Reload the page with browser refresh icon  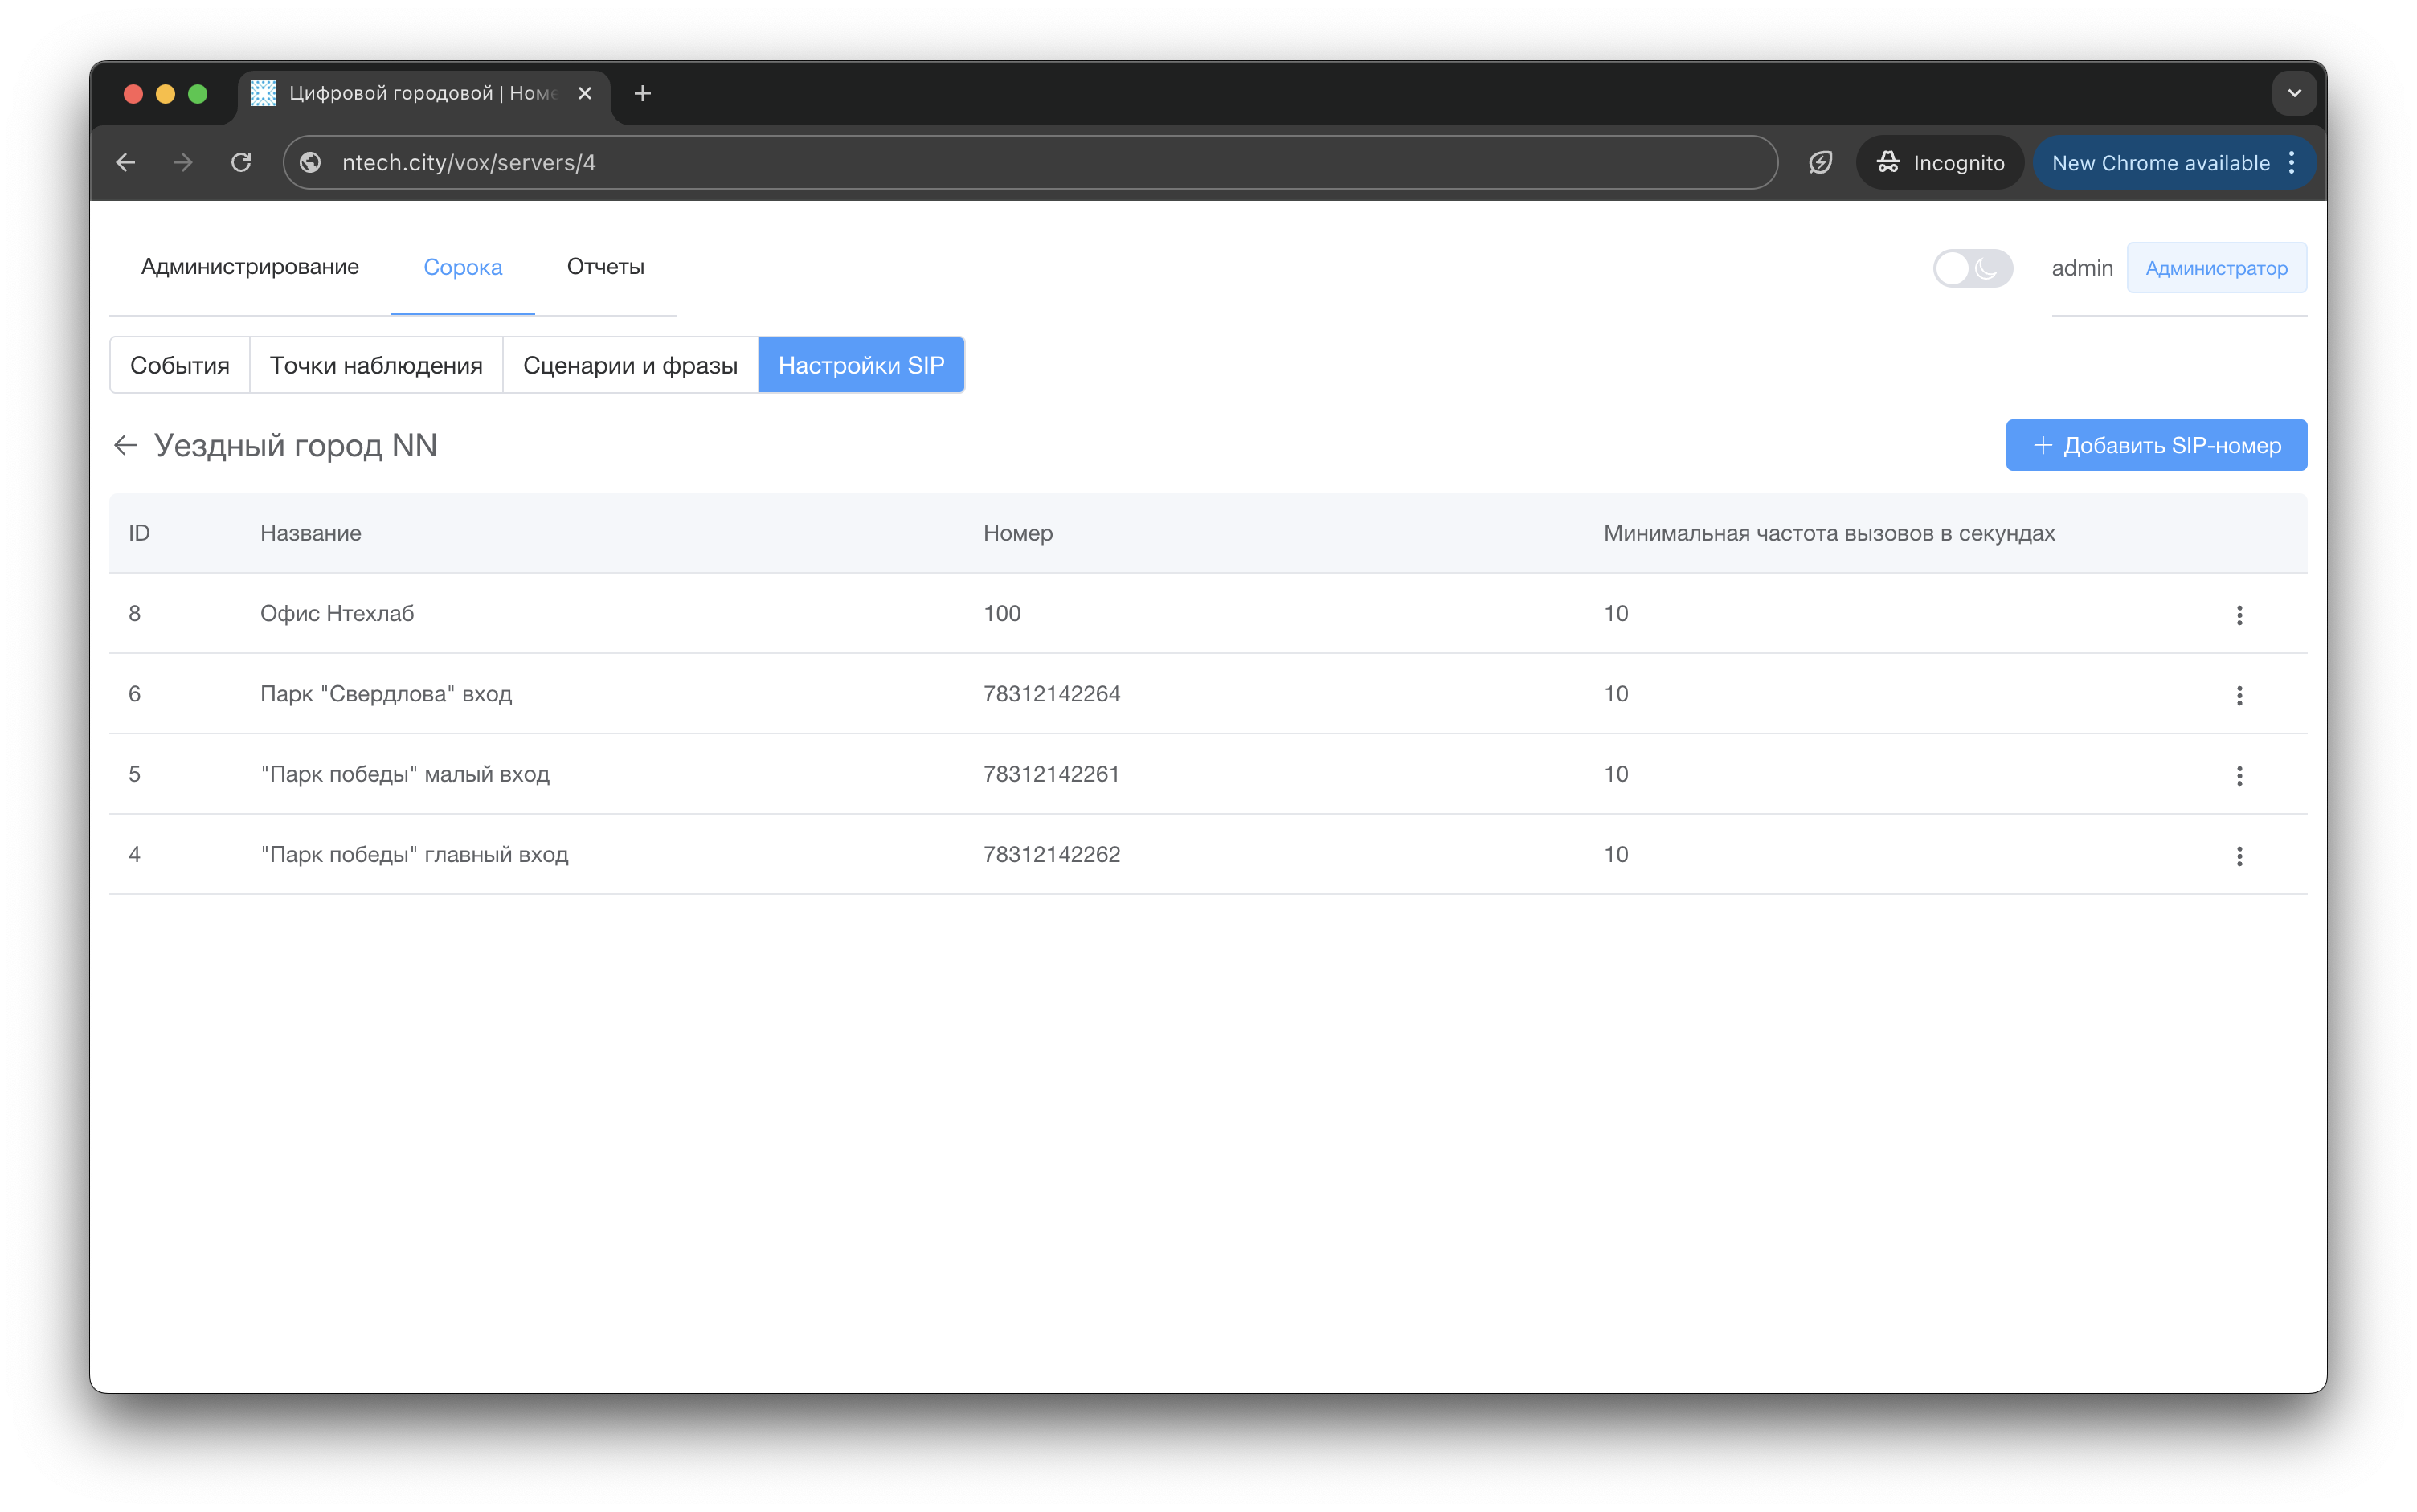241,162
